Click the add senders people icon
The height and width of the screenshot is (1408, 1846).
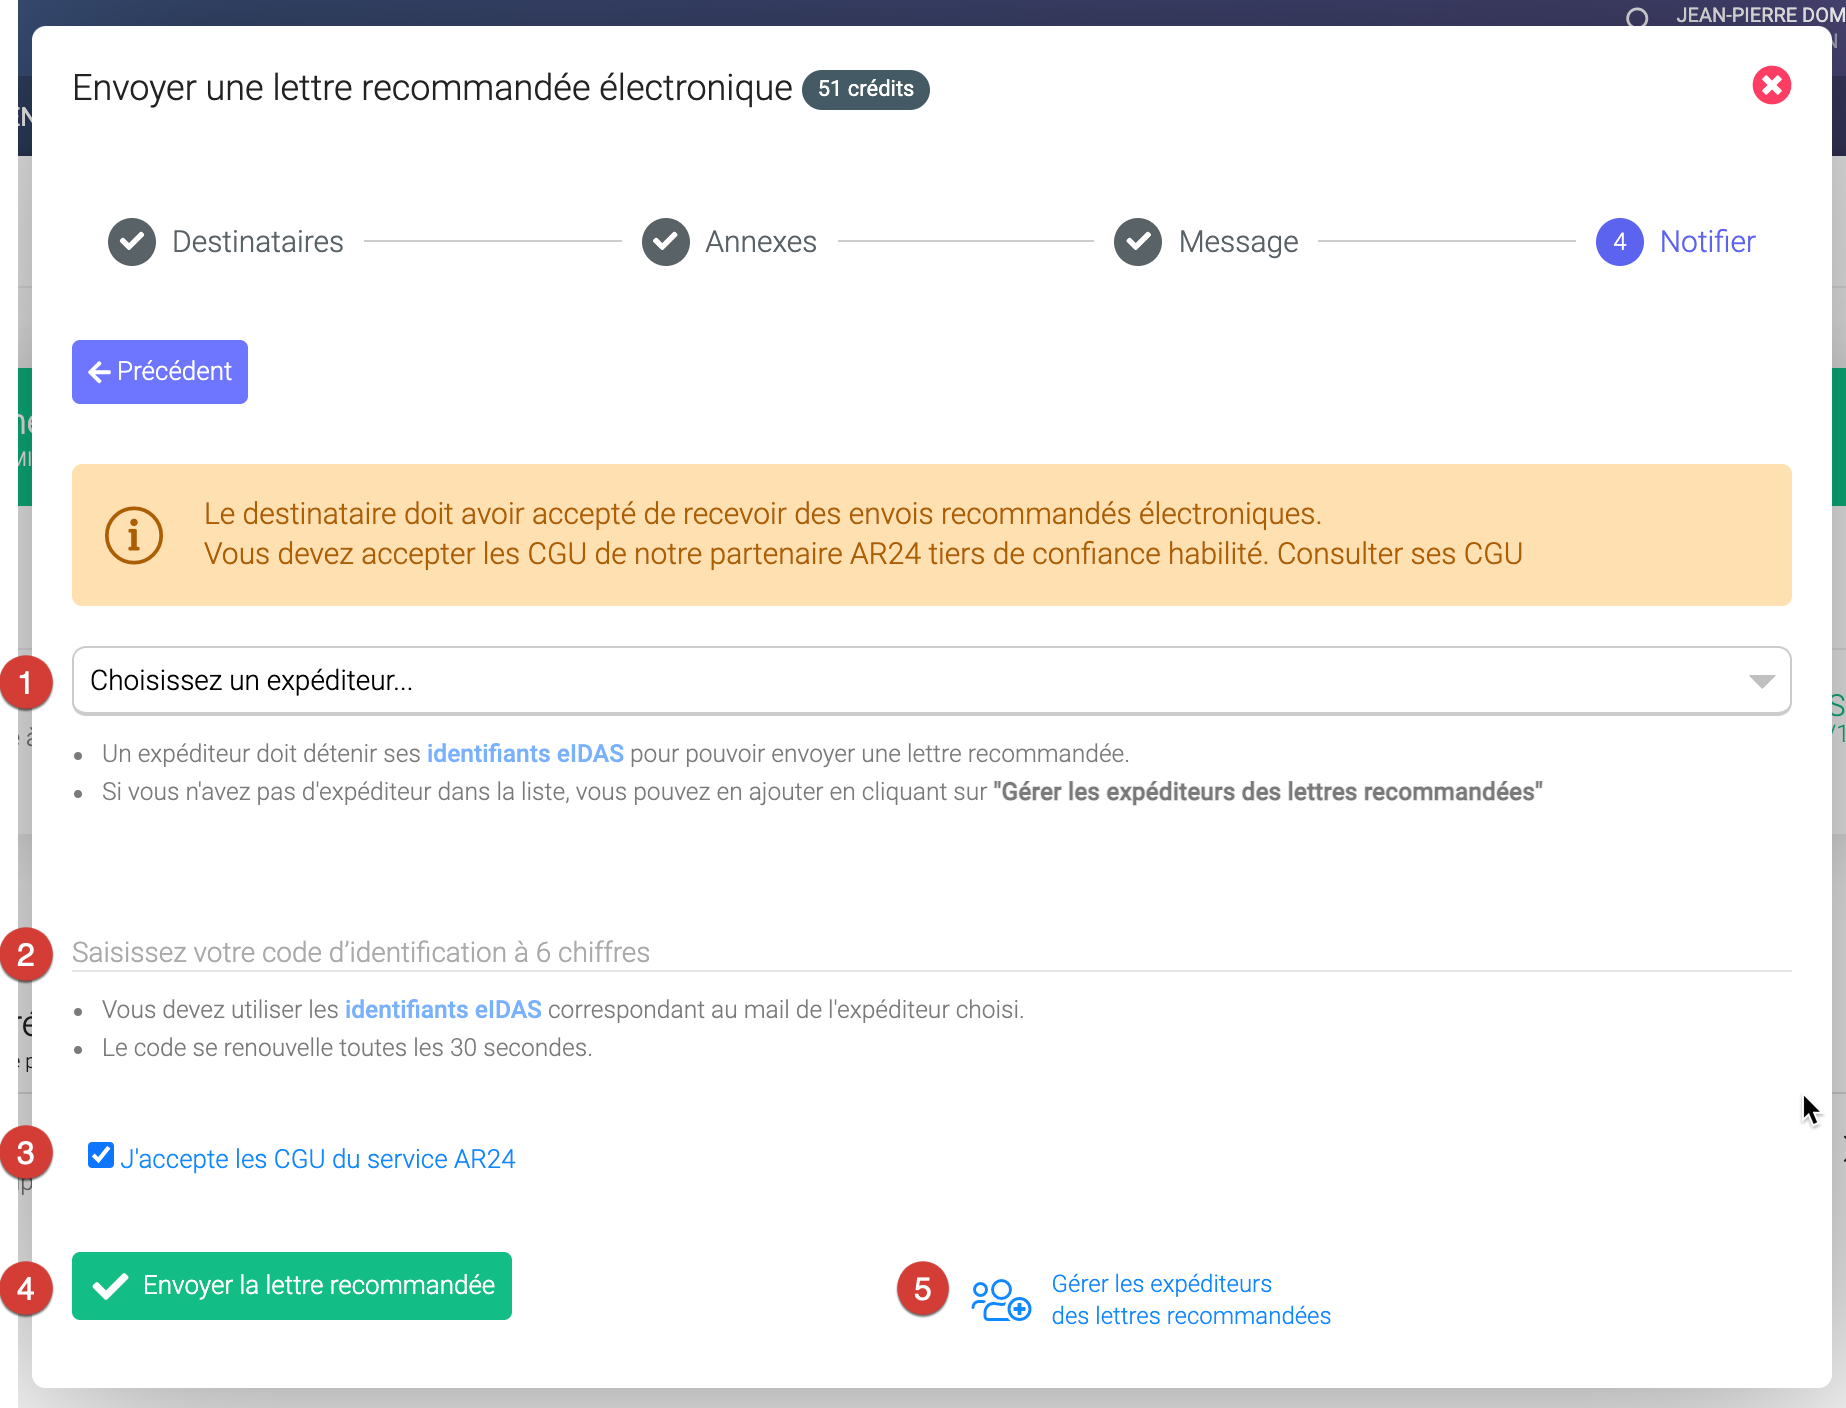click(x=1000, y=1300)
